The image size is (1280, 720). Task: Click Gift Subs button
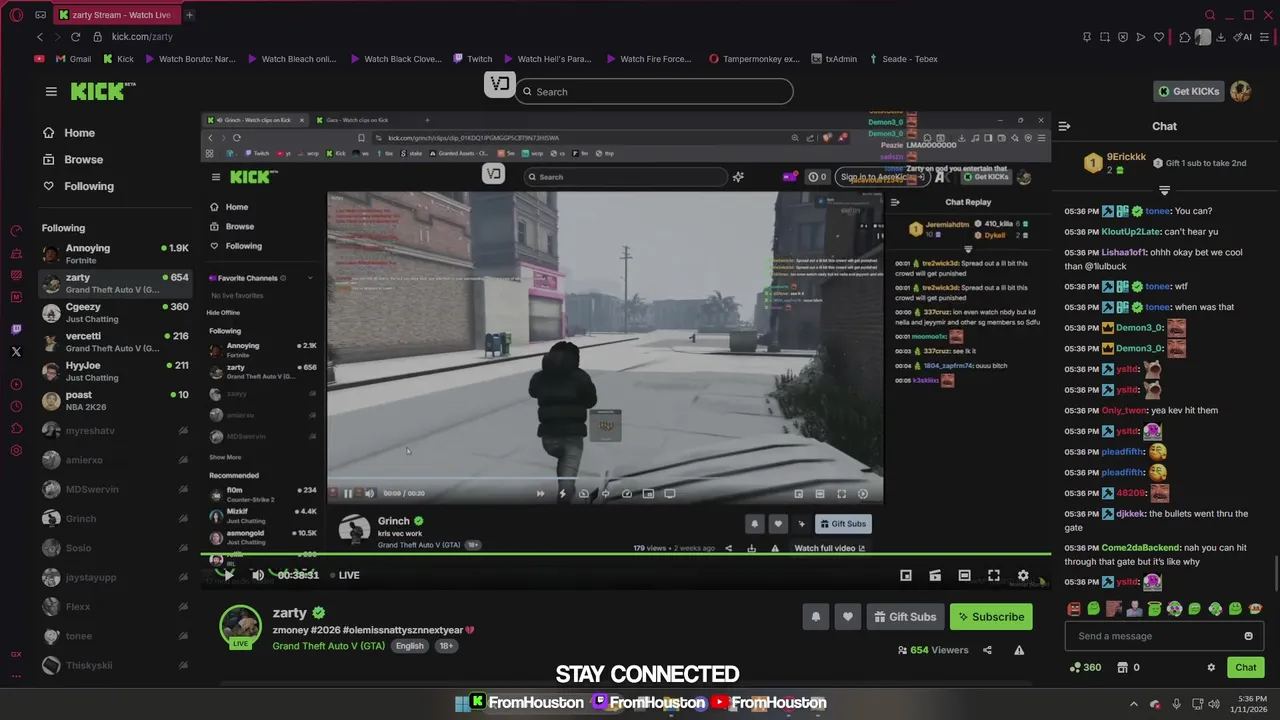905,617
